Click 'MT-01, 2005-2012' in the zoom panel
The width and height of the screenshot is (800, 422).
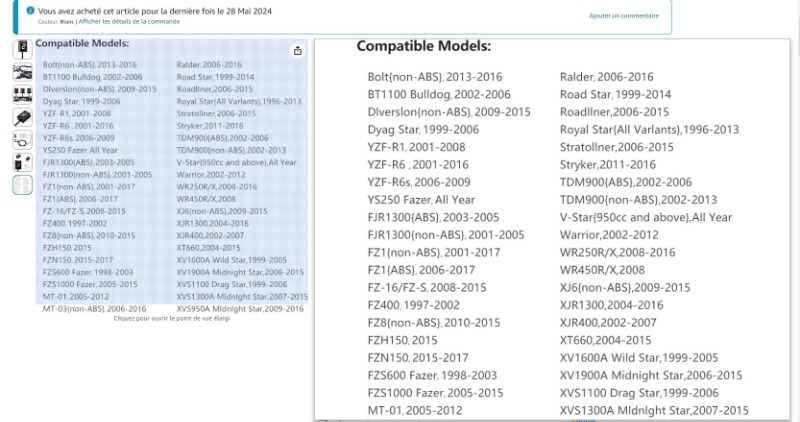point(415,410)
